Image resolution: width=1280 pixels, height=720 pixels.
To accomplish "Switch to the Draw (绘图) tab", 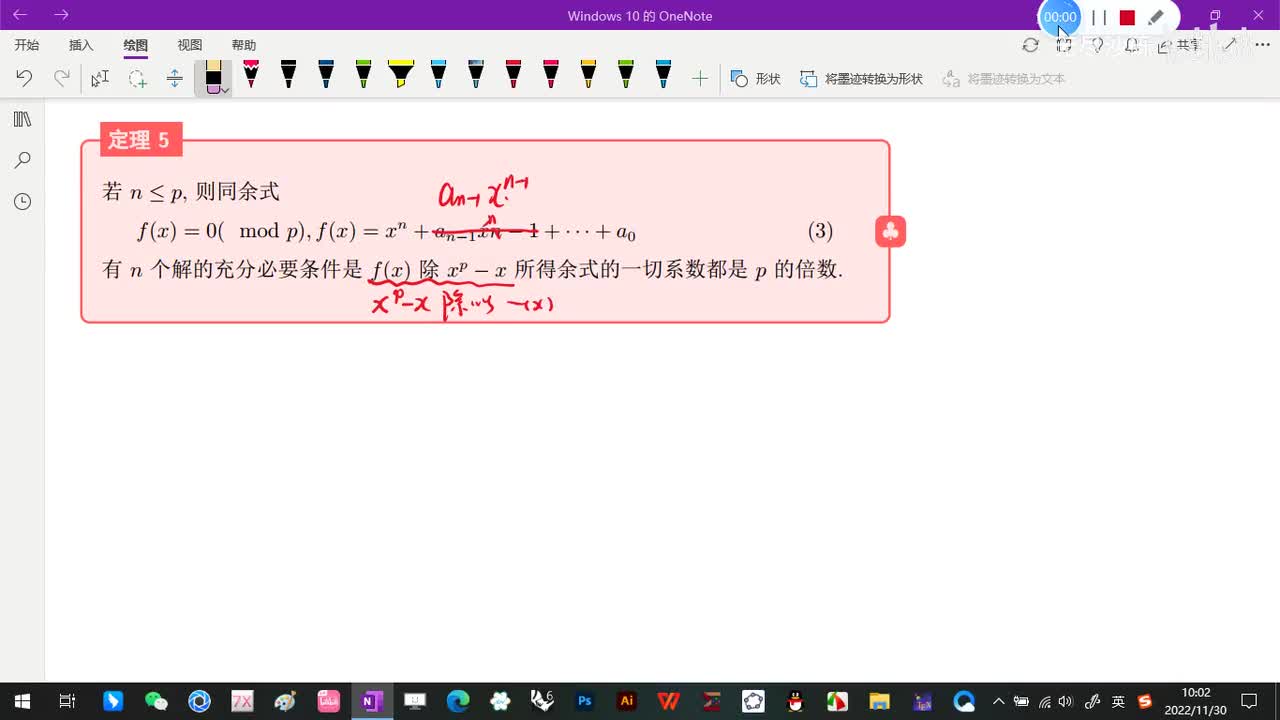I will pyautogui.click(x=135, y=45).
